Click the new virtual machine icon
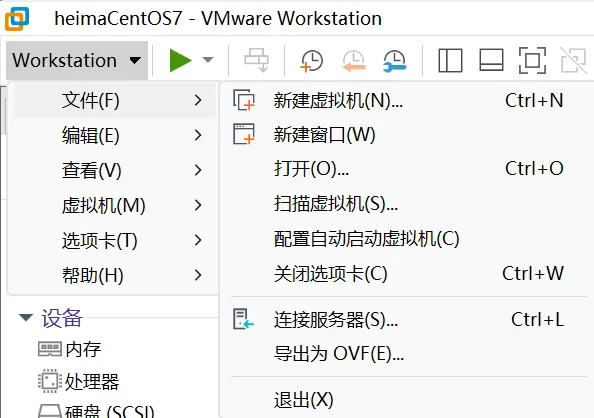The width and height of the screenshot is (594, 418). (244, 100)
